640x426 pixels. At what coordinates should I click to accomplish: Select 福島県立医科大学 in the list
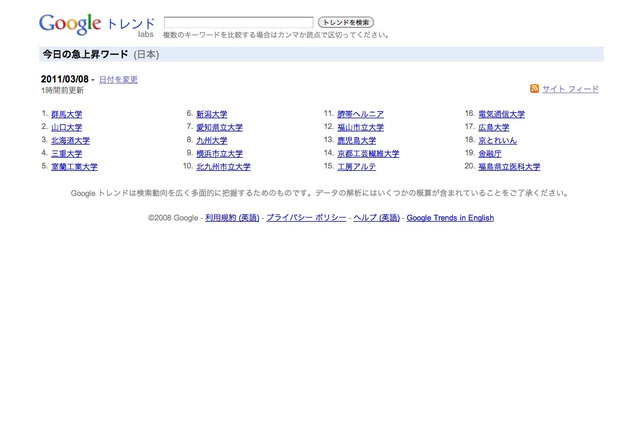coord(509,167)
